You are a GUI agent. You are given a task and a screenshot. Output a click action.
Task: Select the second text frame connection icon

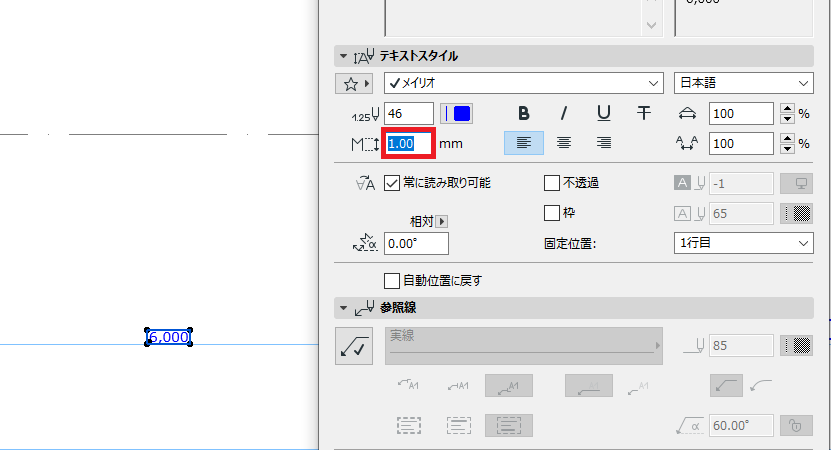(x=458, y=426)
